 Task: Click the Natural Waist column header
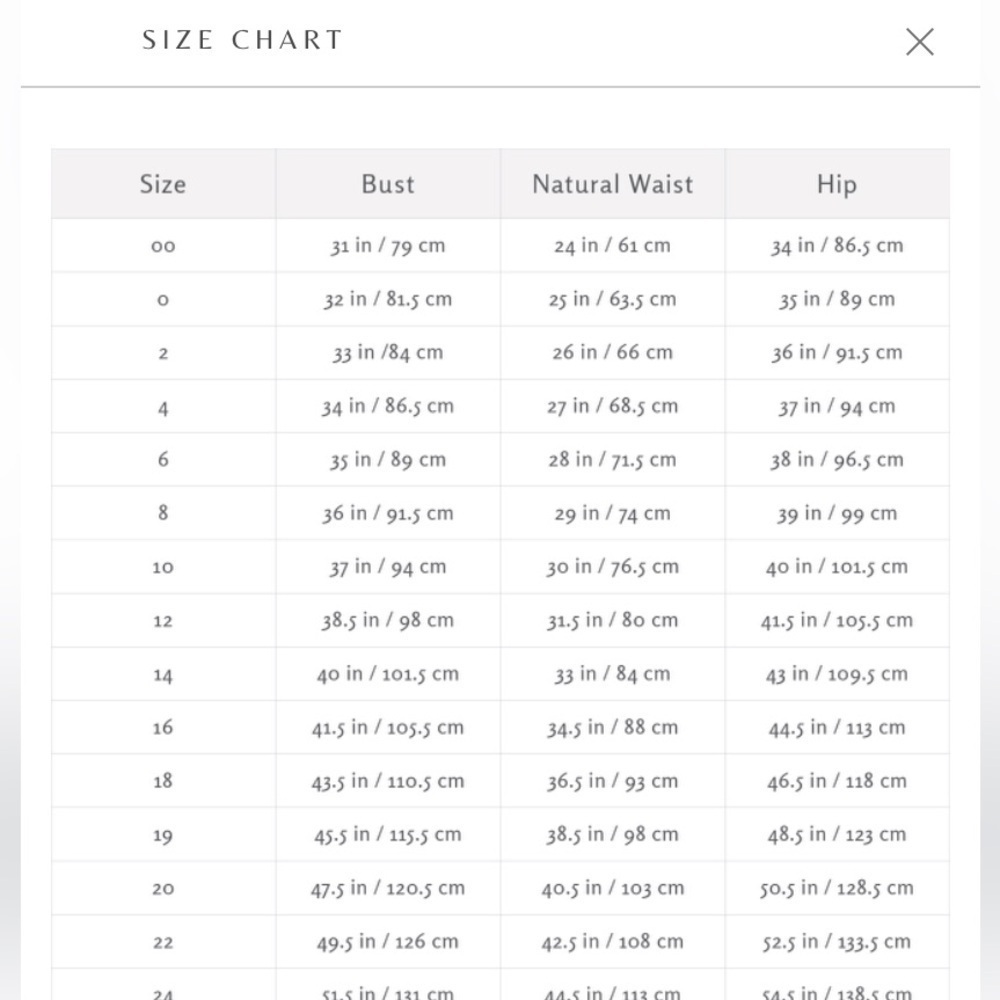(612, 184)
